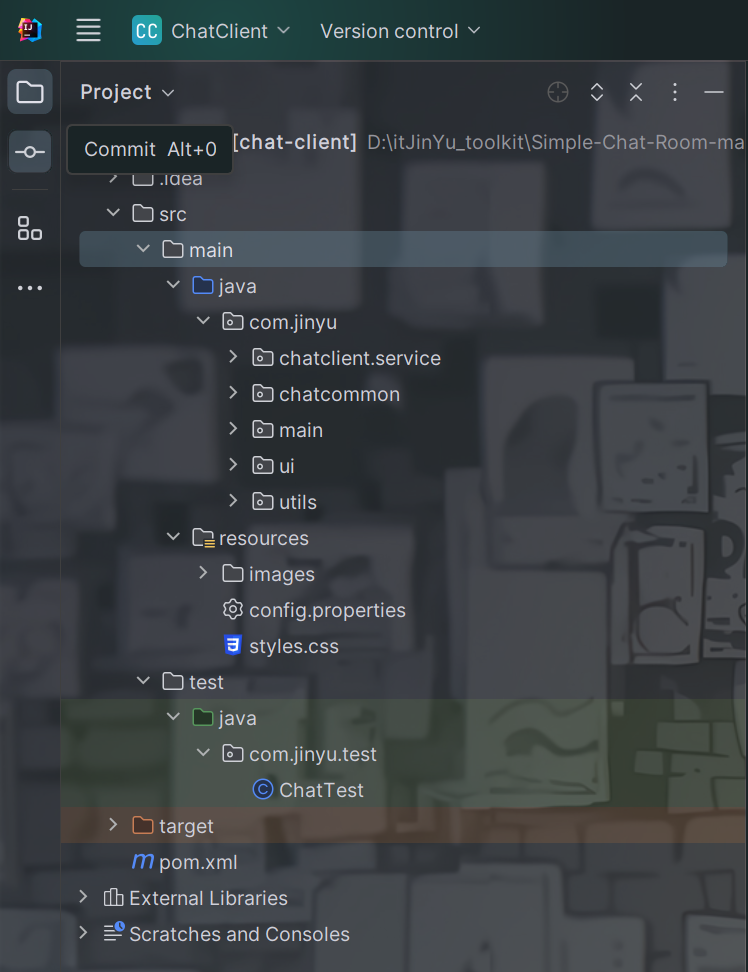The image size is (748, 972).
Task: Click the Project folder sidebar icon
Action: (30, 93)
